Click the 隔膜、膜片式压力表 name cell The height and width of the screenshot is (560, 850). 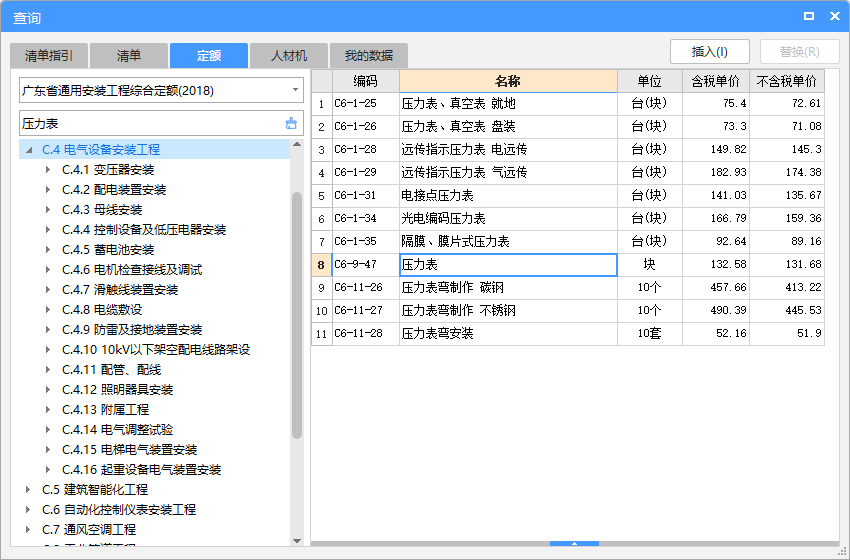point(508,242)
